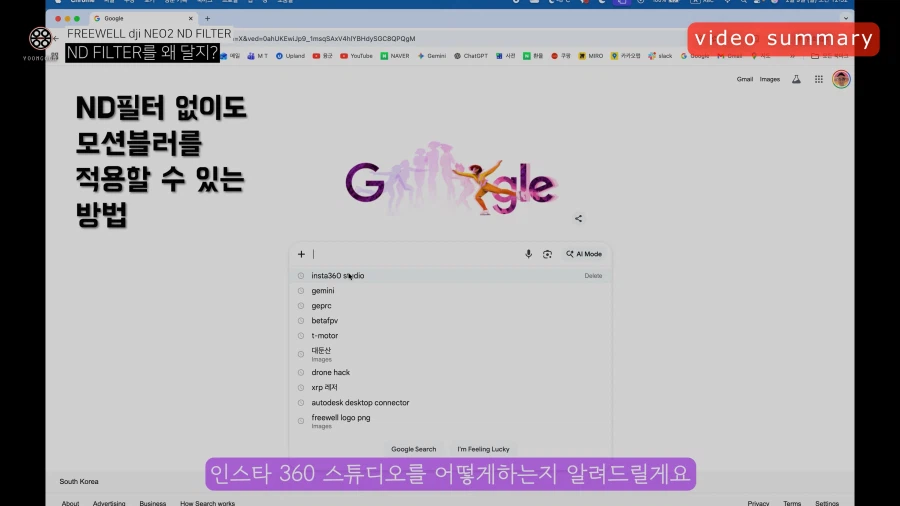The width and height of the screenshot is (900, 506).
Task: Open the Upland bookmark
Action: [290, 56]
